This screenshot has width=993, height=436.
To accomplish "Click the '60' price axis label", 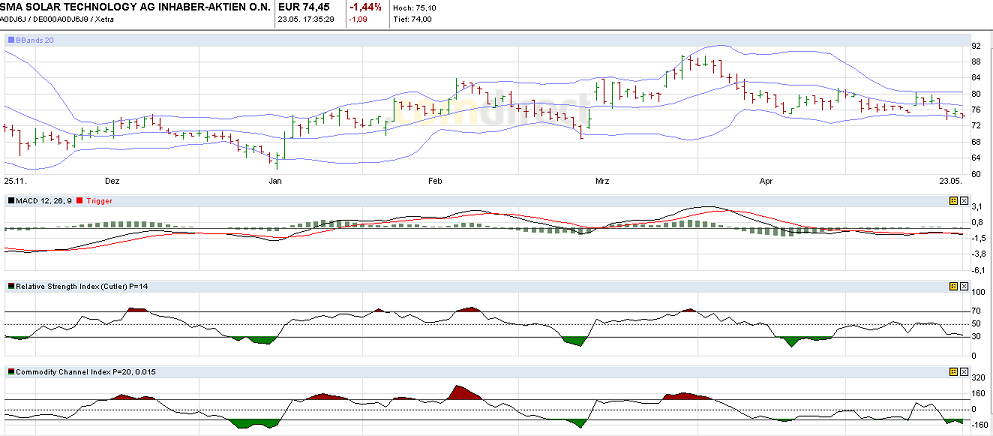I will (976, 174).
